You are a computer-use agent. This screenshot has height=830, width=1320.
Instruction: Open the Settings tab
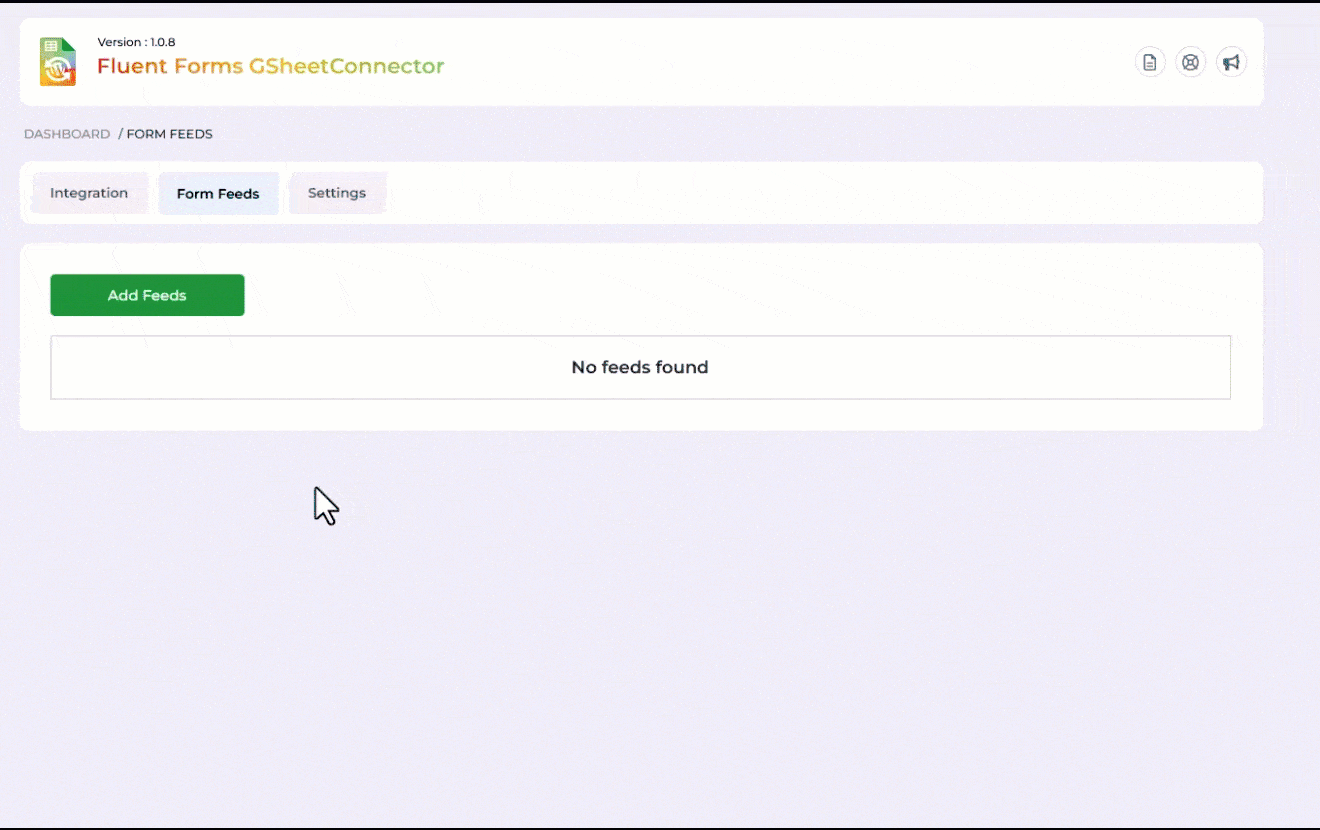point(337,193)
